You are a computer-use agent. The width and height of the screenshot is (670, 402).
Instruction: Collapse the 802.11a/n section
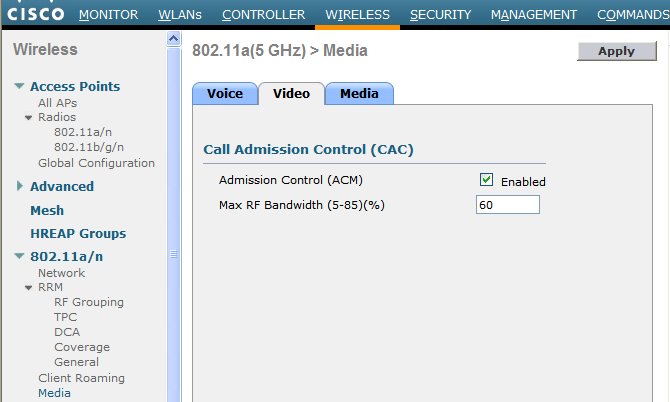[x=19, y=257]
